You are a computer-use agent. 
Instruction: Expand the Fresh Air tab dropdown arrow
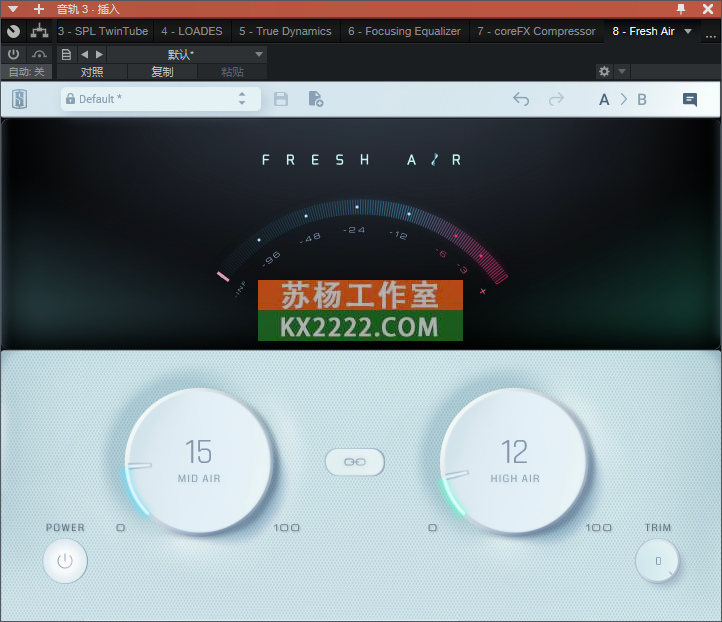pyautogui.click(x=688, y=31)
